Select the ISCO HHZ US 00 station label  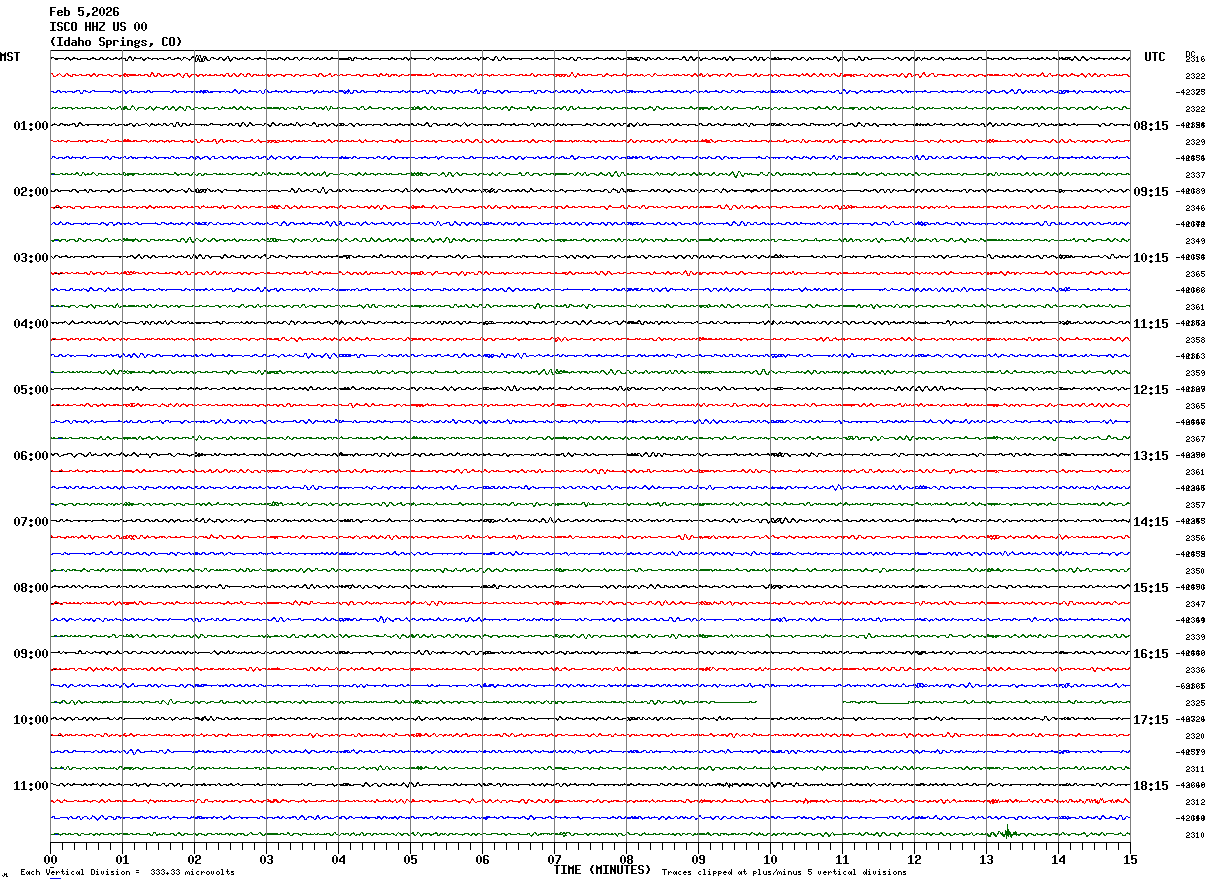pos(98,27)
